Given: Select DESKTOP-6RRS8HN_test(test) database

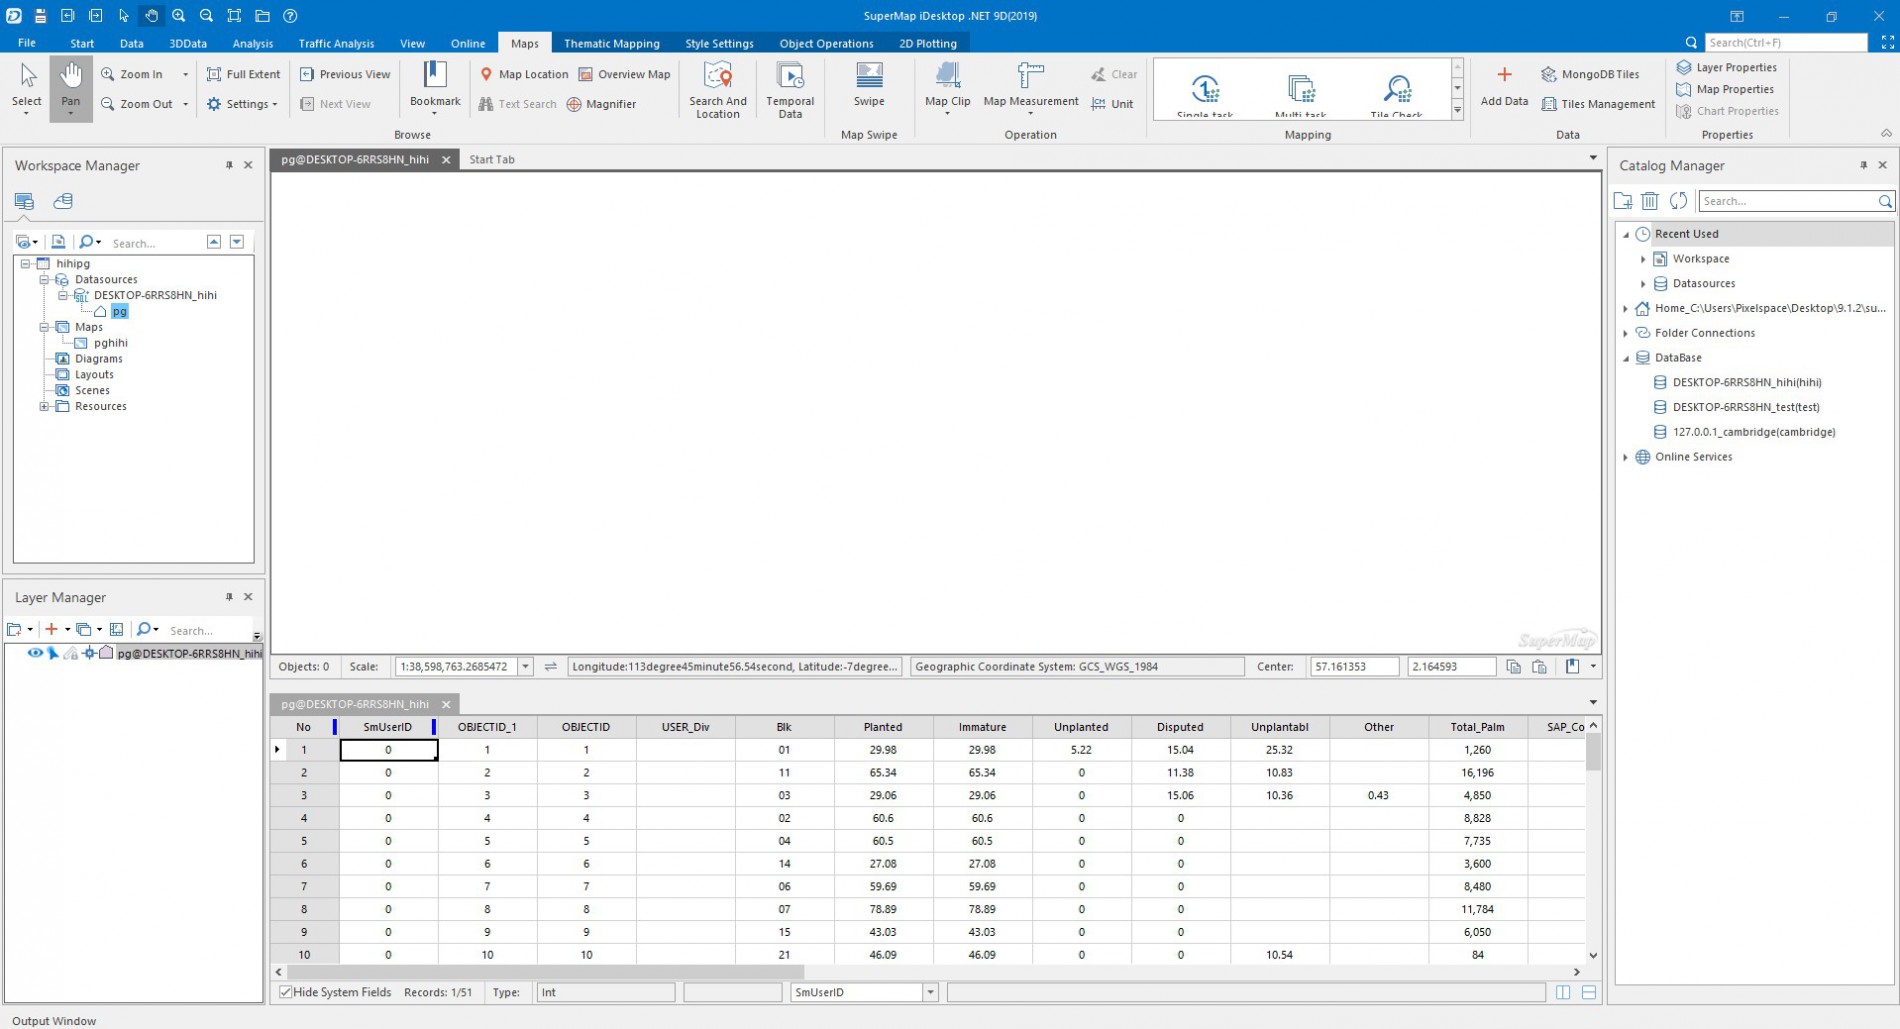Looking at the screenshot, I should 1746,407.
